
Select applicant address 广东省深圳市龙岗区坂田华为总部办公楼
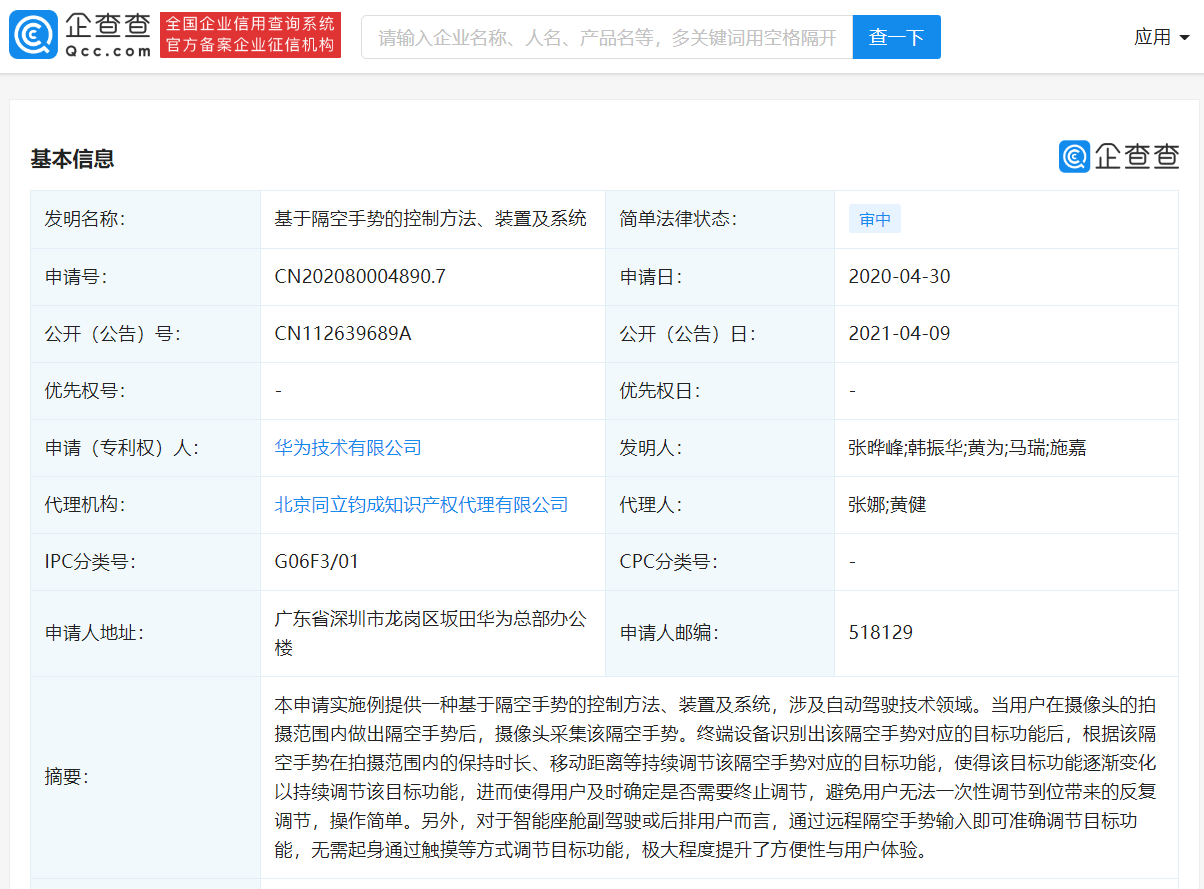coord(431,633)
